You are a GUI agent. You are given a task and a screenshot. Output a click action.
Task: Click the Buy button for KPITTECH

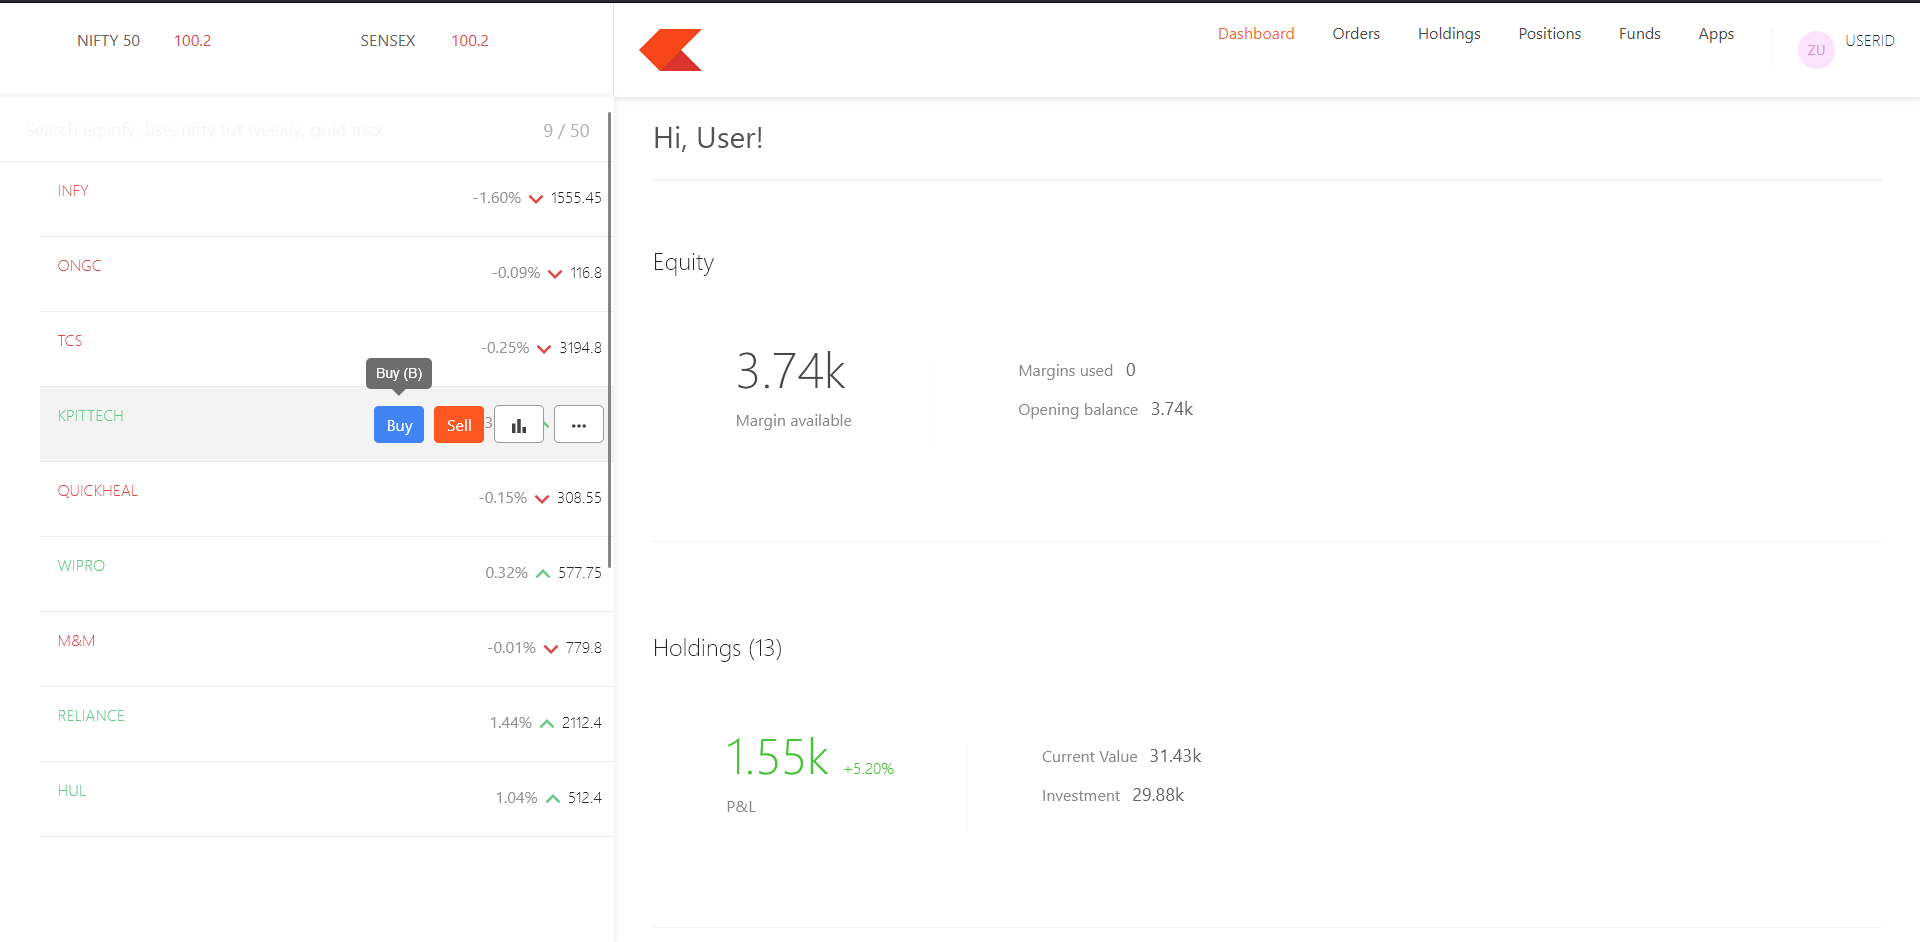398,424
